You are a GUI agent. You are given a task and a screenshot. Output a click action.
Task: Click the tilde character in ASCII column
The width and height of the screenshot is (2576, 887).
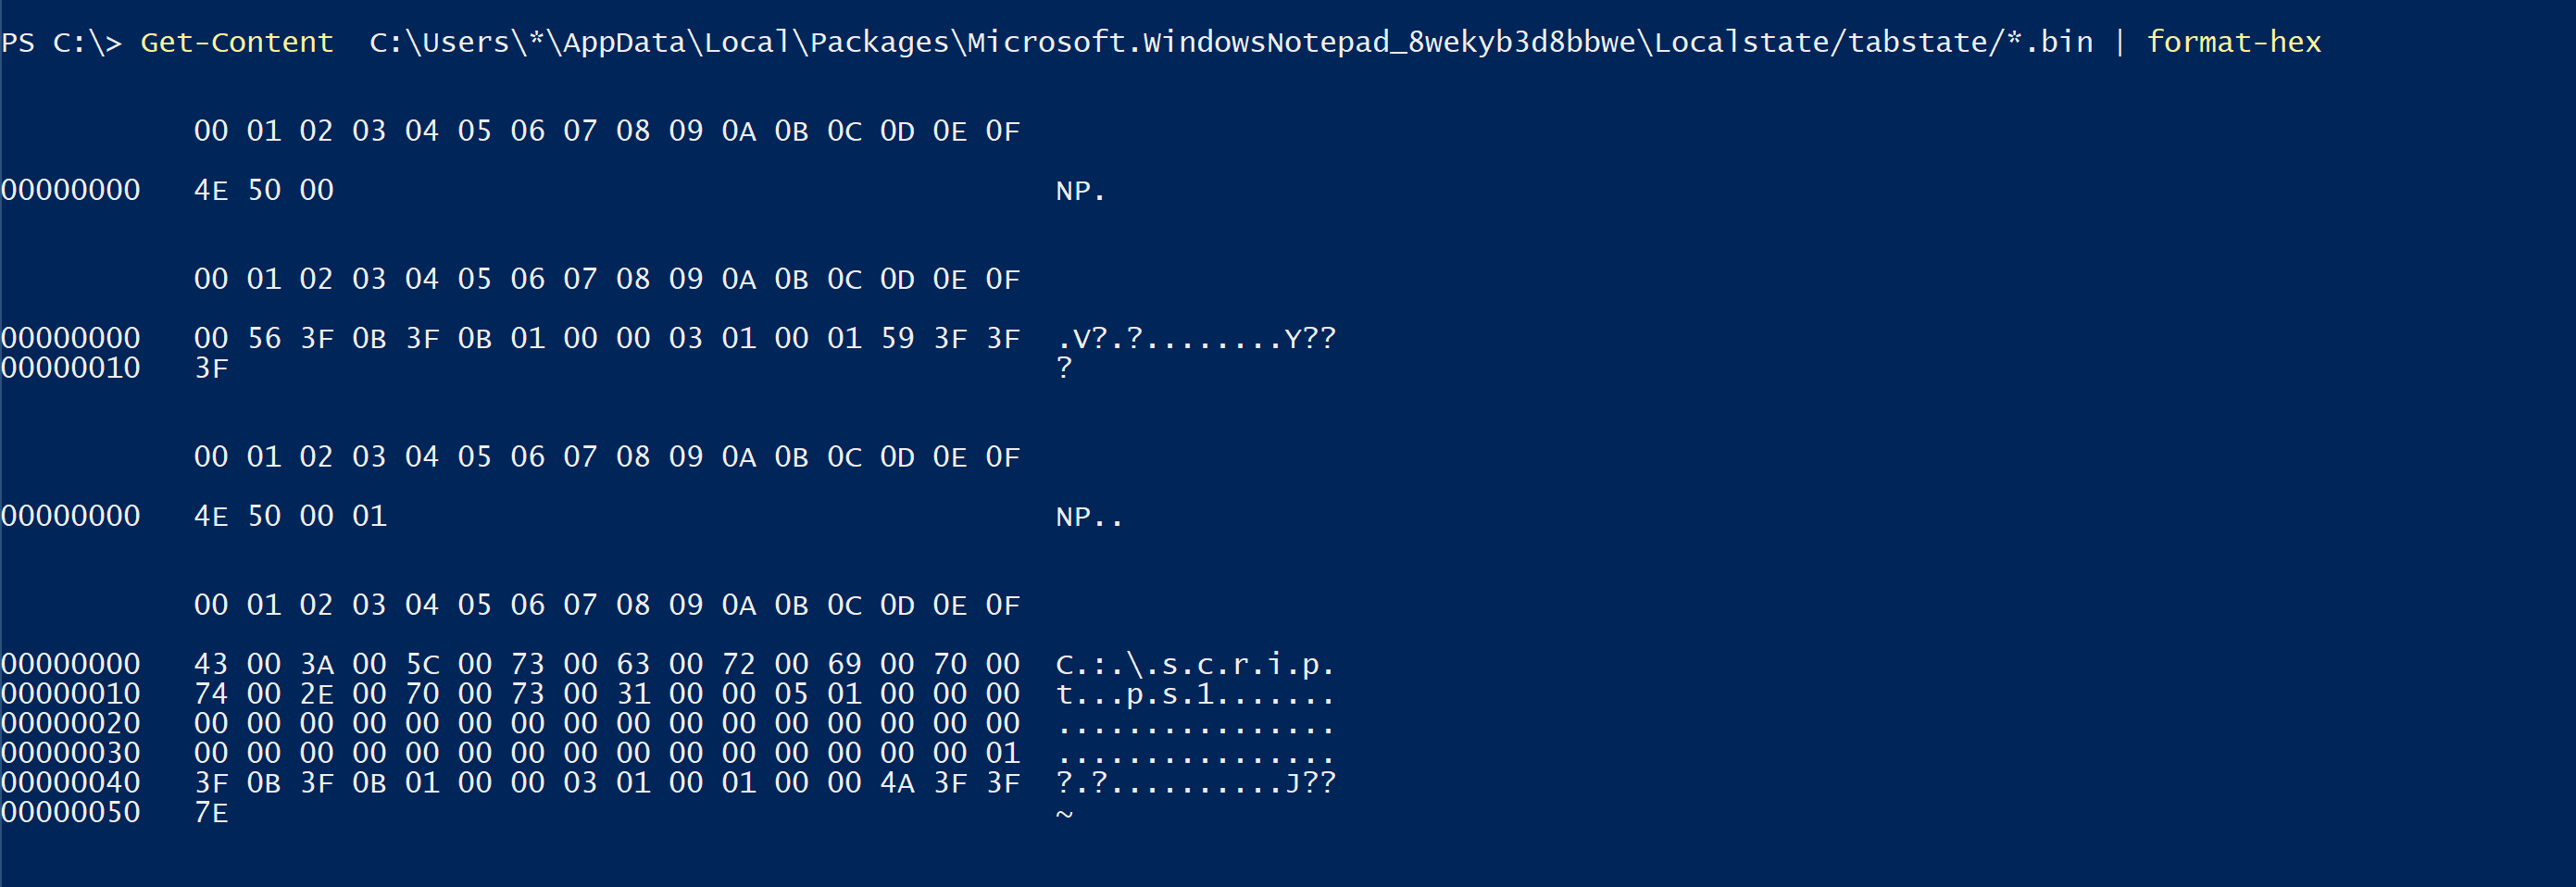point(1064,813)
